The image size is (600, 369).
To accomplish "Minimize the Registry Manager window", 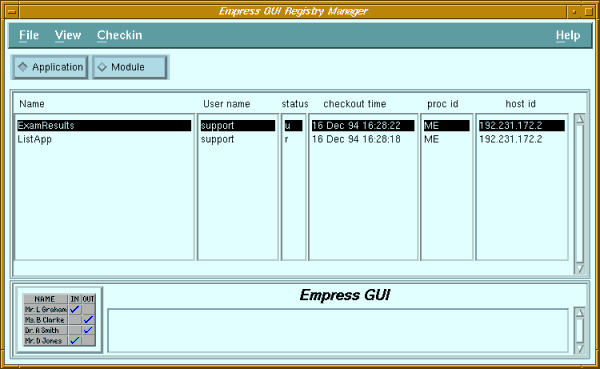I will click(x=574, y=11).
